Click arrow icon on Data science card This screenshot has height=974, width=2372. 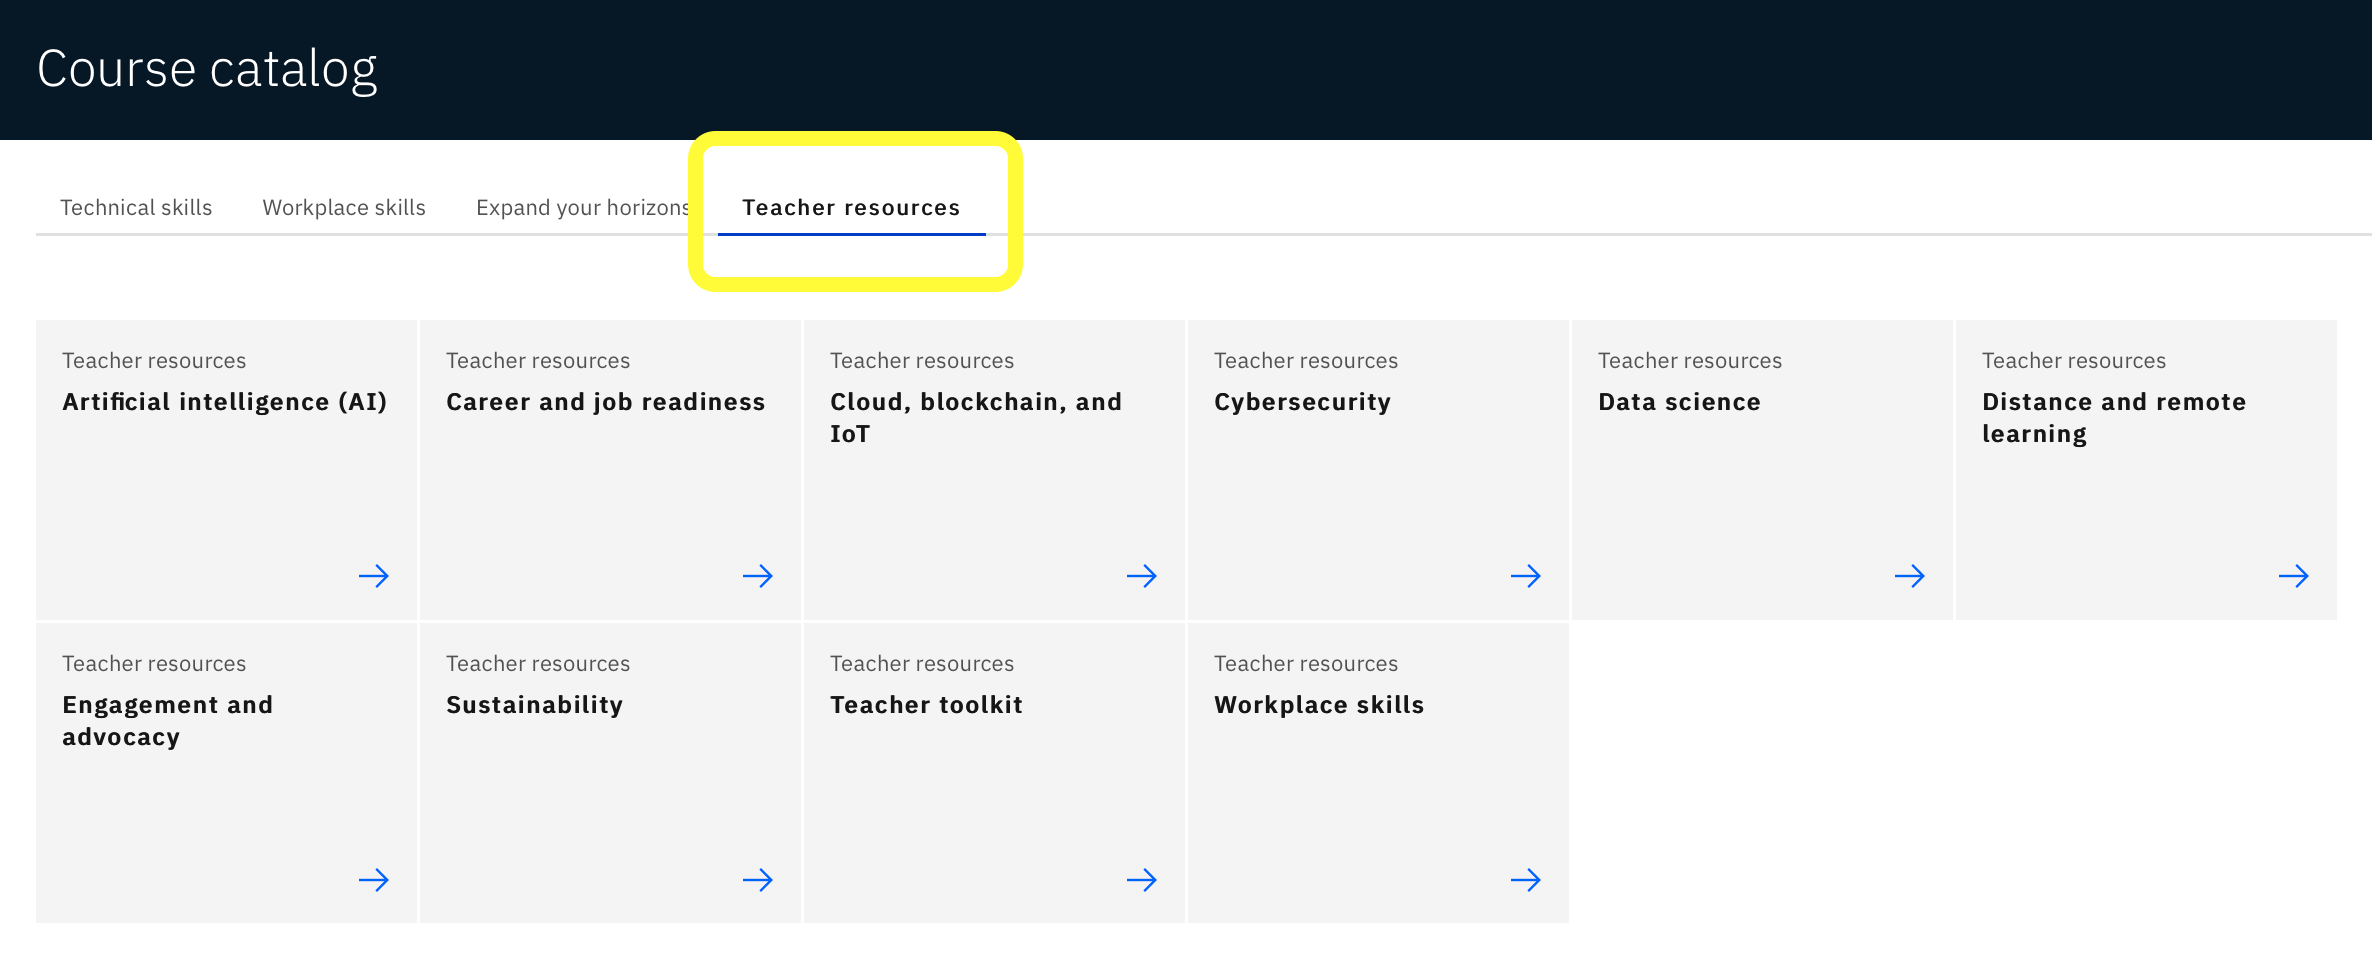pyautogui.click(x=1910, y=576)
